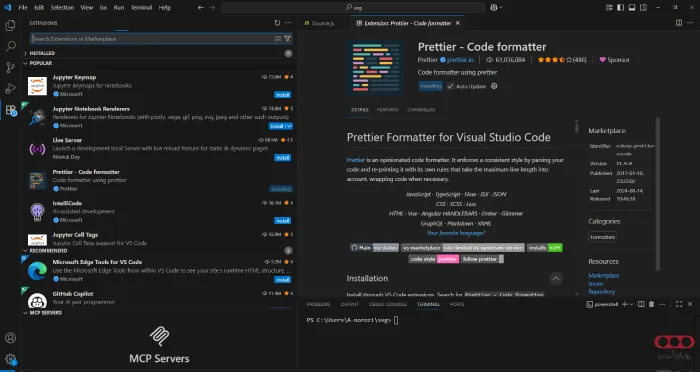This screenshot has width=700, height=372.
Task: Click the command center search box
Action: click(353, 8)
